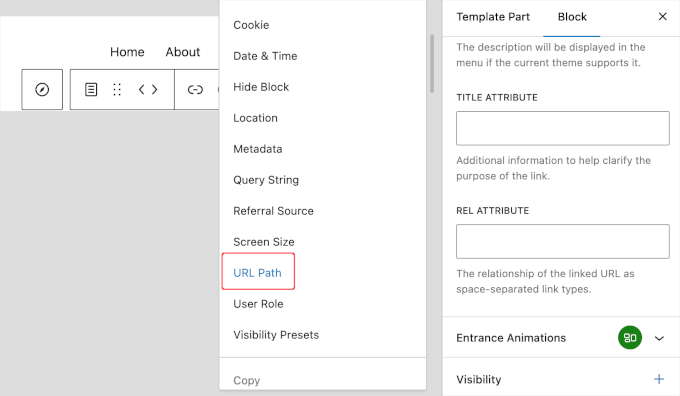Click the link chain icon in toolbar
The width and height of the screenshot is (680, 396).
click(x=195, y=89)
